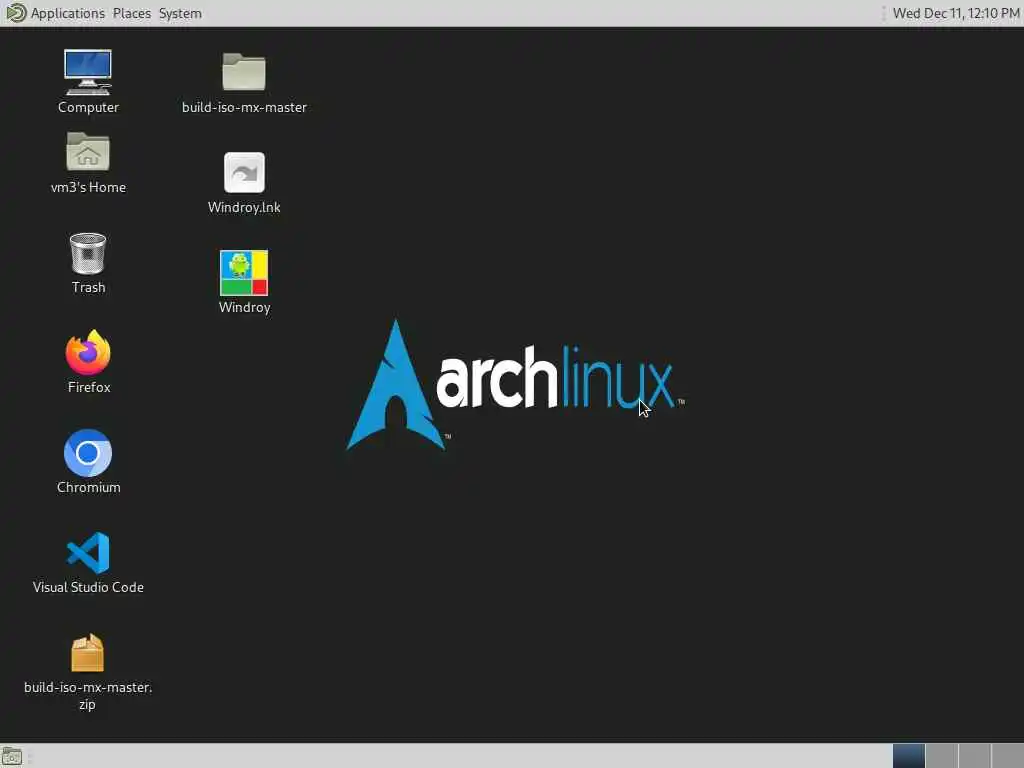Switch to the first (active) workspace

pos(908,756)
